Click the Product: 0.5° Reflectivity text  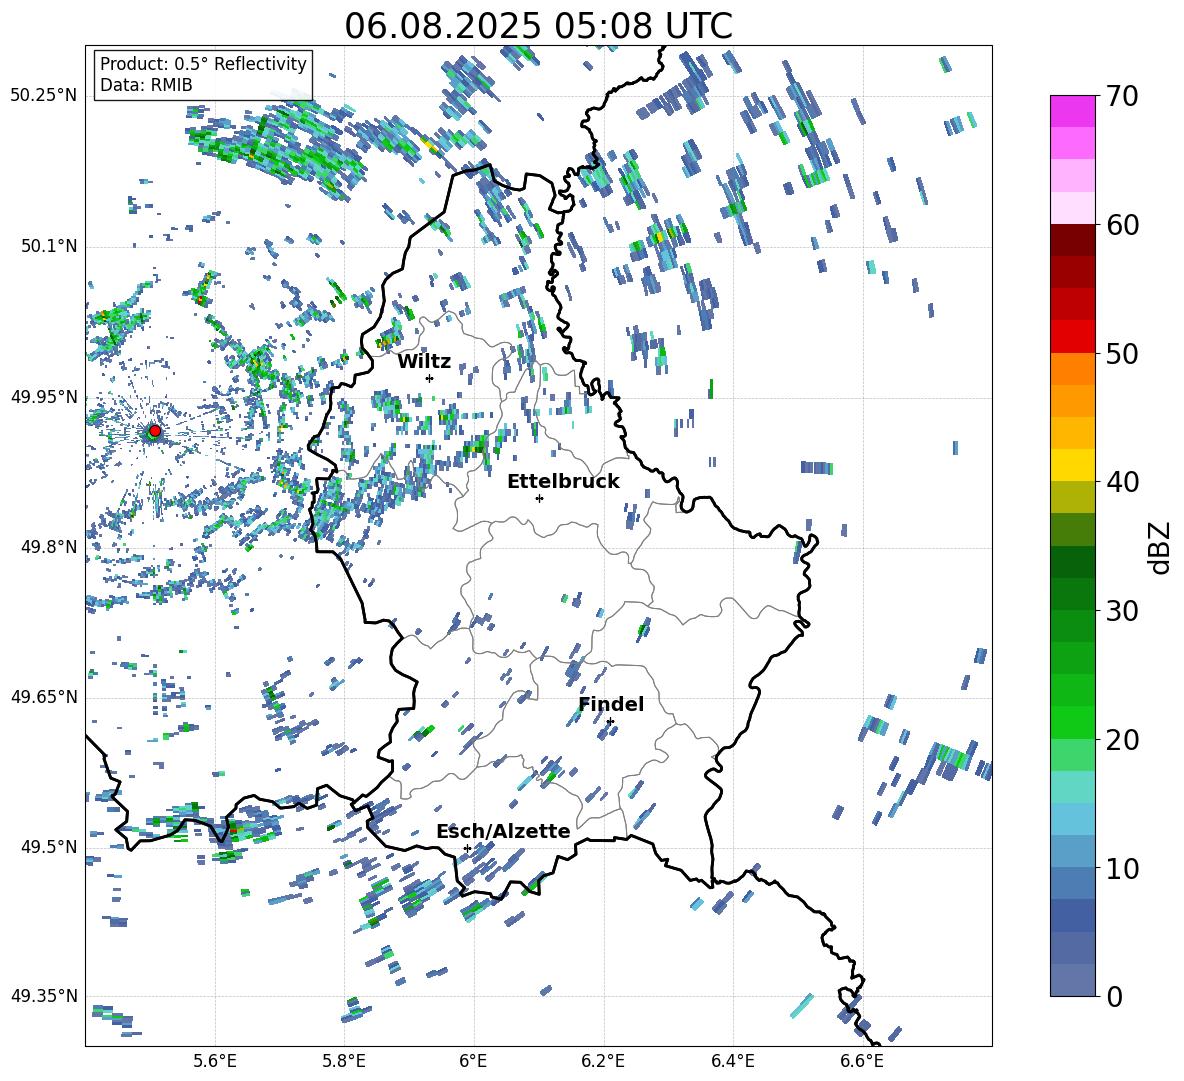(x=203, y=64)
